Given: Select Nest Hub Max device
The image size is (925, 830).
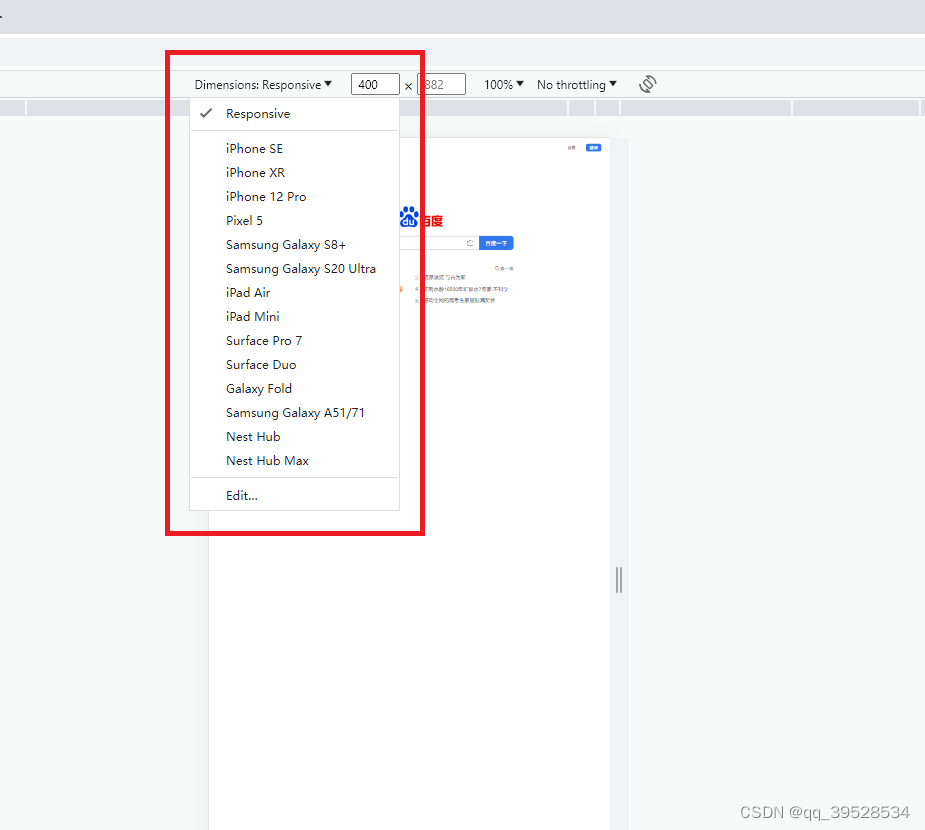Looking at the screenshot, I should [x=294, y=461].
